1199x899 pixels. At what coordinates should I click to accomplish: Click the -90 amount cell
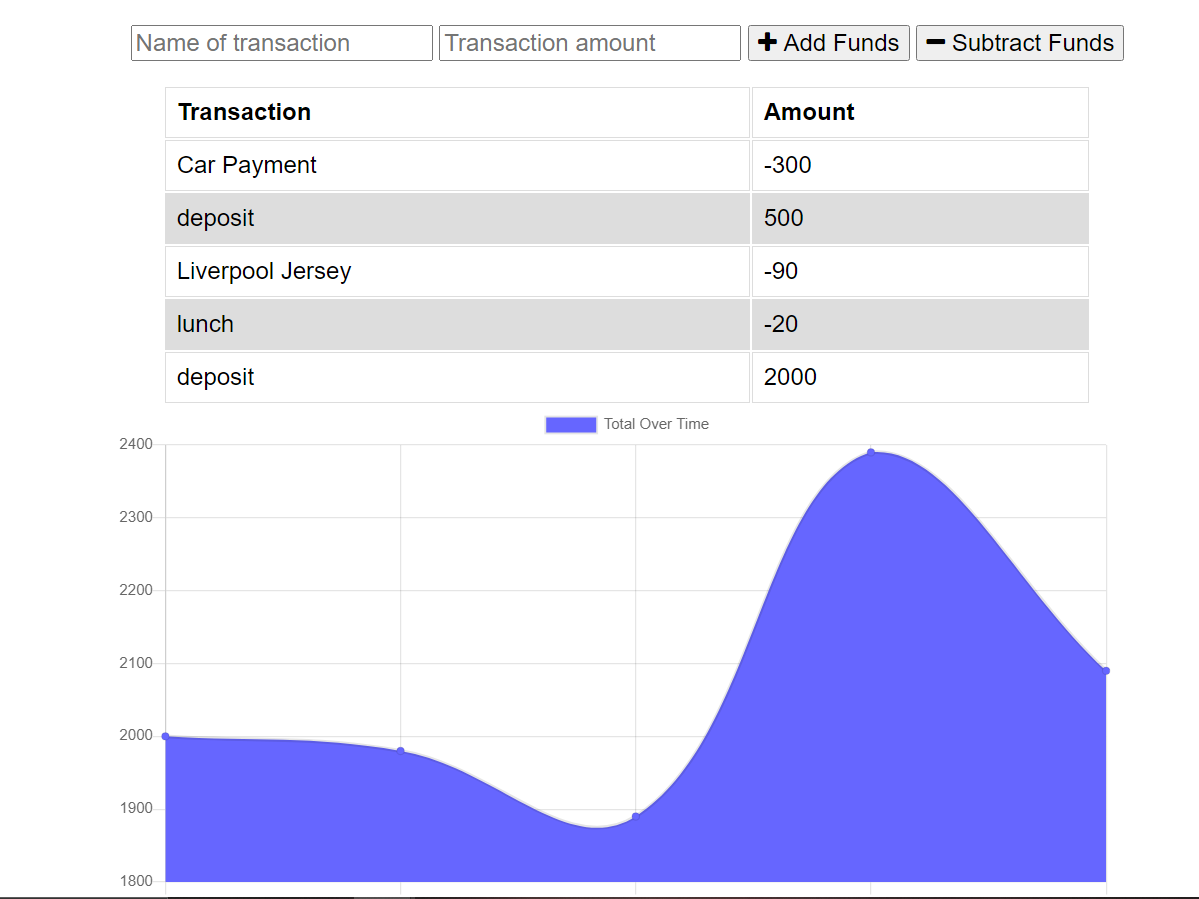(x=781, y=271)
